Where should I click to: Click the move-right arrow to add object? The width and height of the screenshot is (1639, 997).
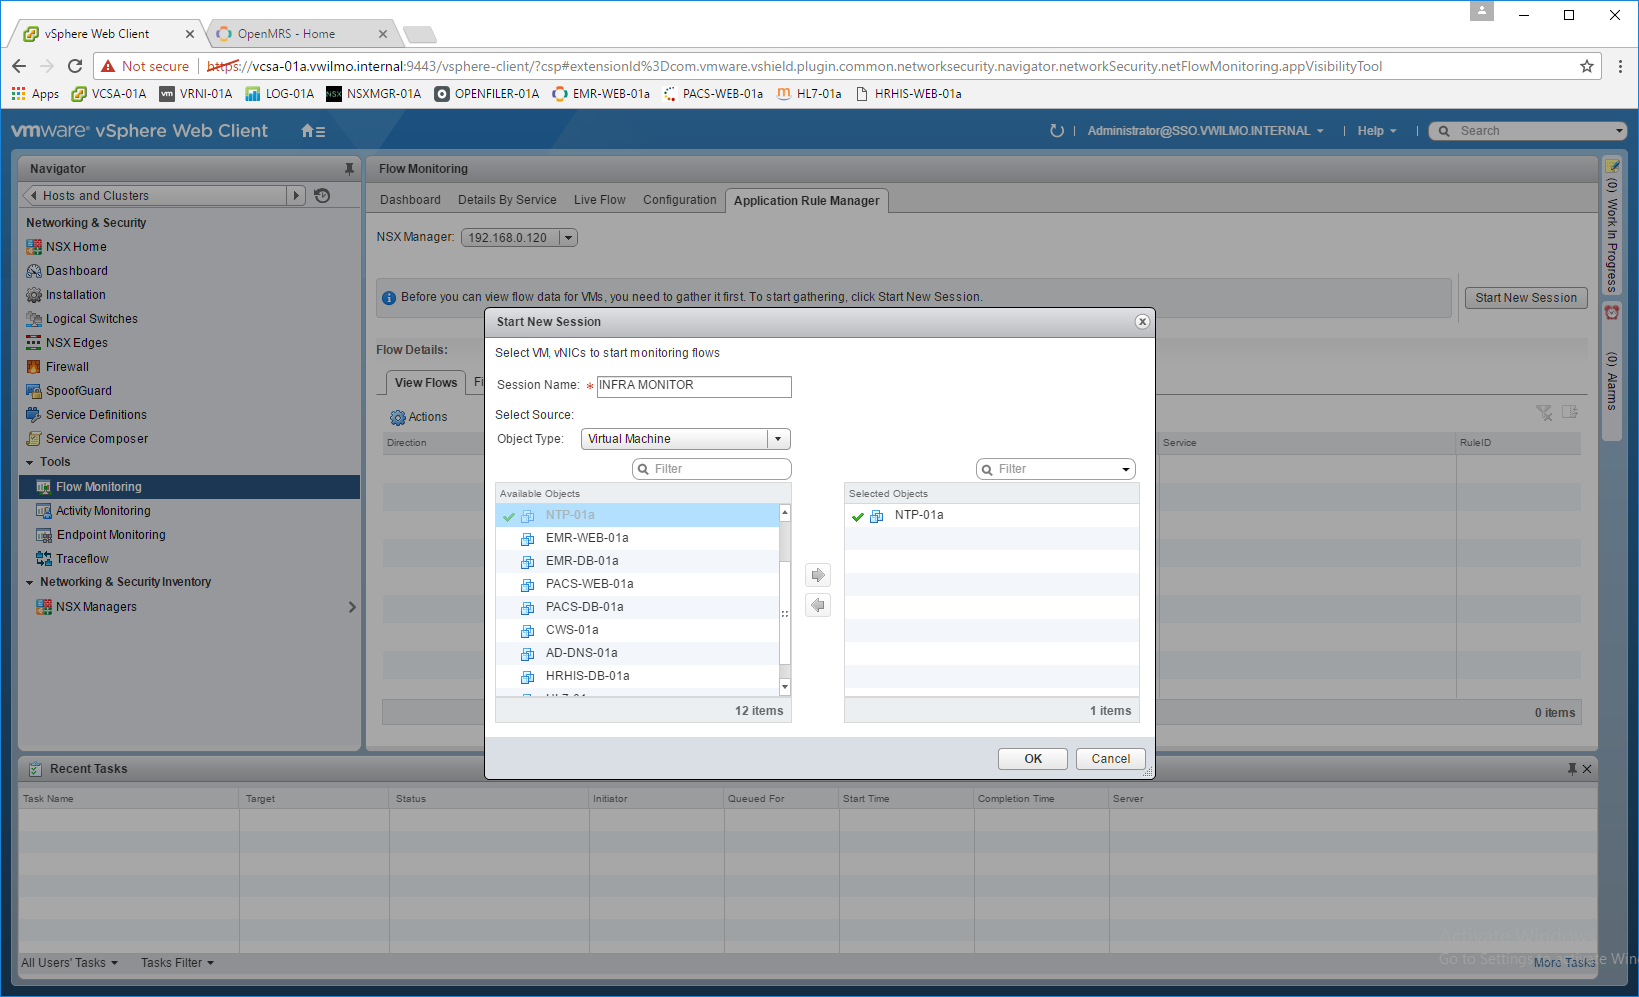818,575
